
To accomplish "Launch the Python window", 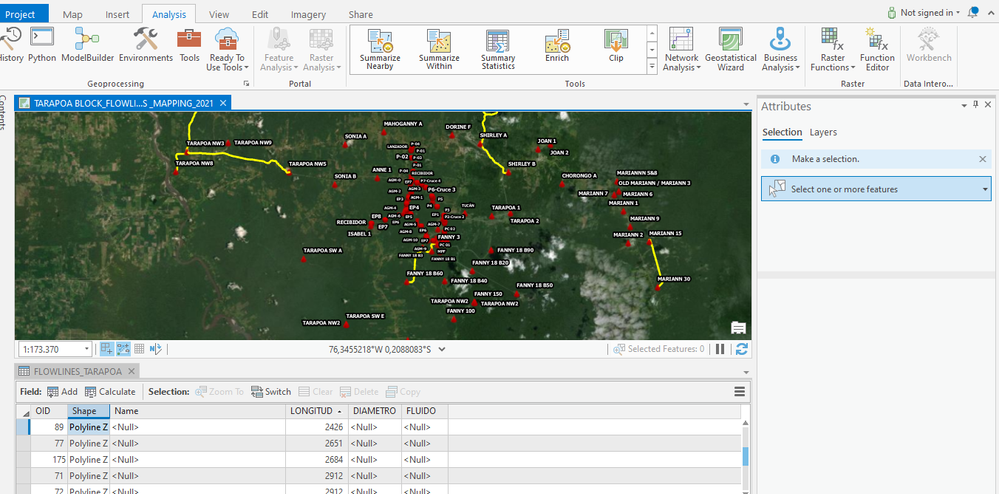I will click(42, 45).
